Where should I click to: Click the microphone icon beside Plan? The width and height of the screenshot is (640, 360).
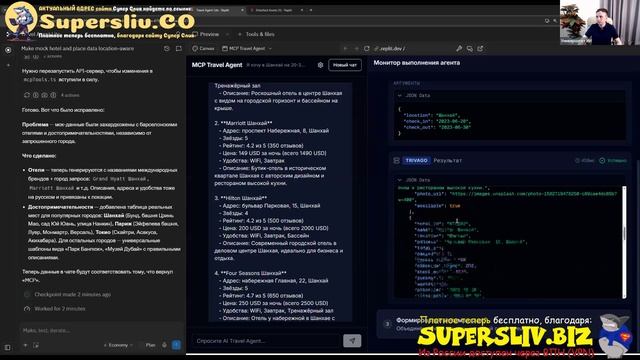point(164,345)
